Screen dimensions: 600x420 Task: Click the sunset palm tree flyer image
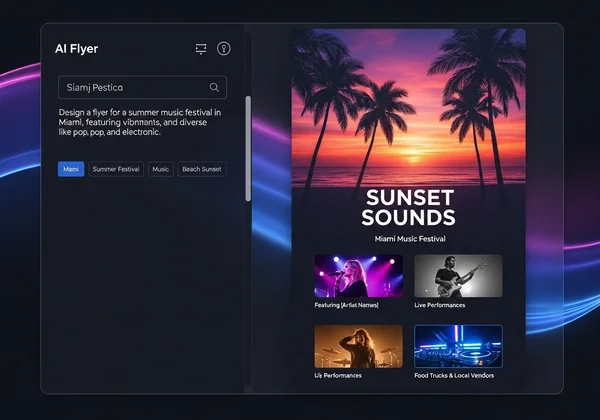click(x=409, y=107)
